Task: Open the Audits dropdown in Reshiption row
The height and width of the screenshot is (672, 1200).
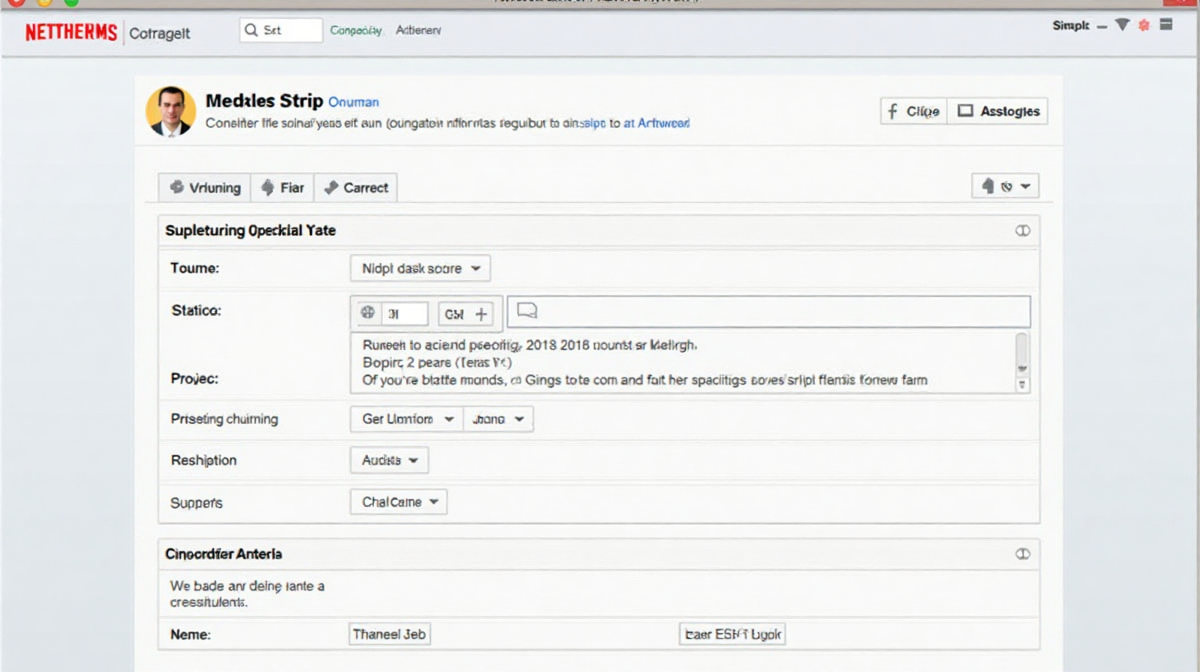Action: (389, 461)
